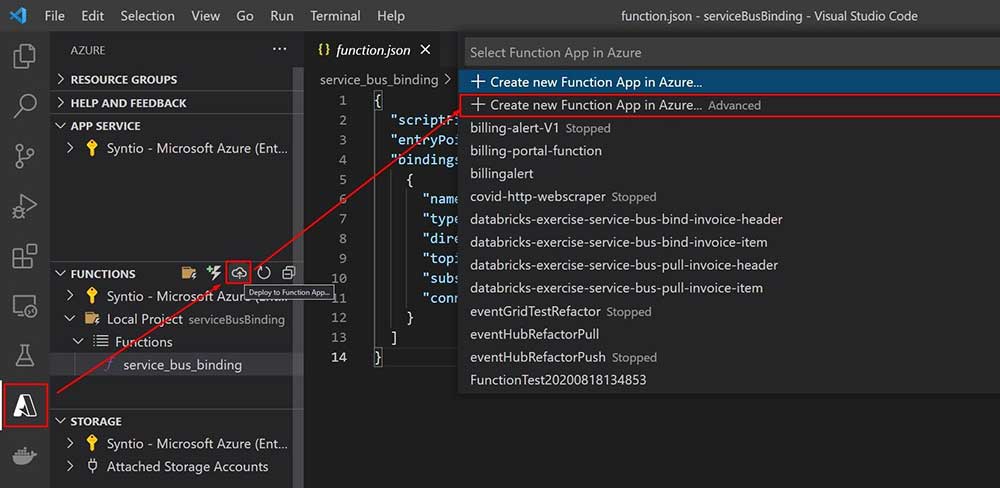Open Azure panel more actions ellipsis

[x=279, y=49]
